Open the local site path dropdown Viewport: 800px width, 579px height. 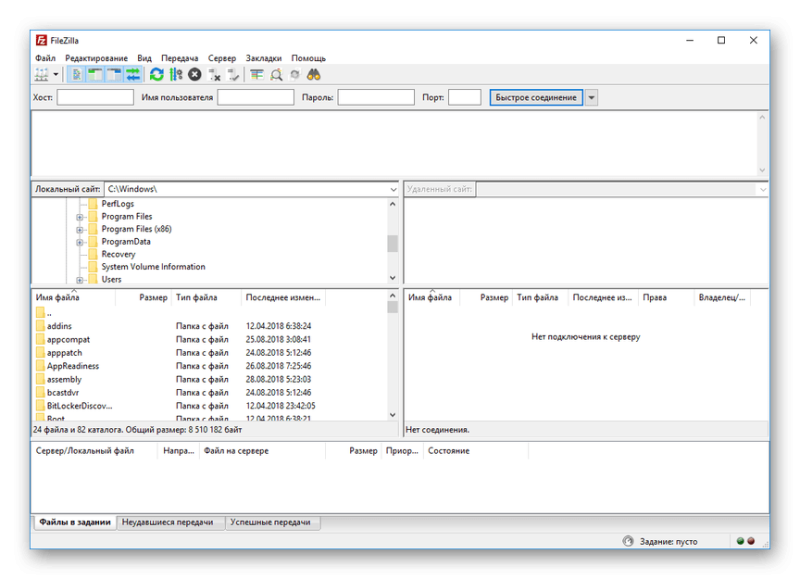point(393,189)
